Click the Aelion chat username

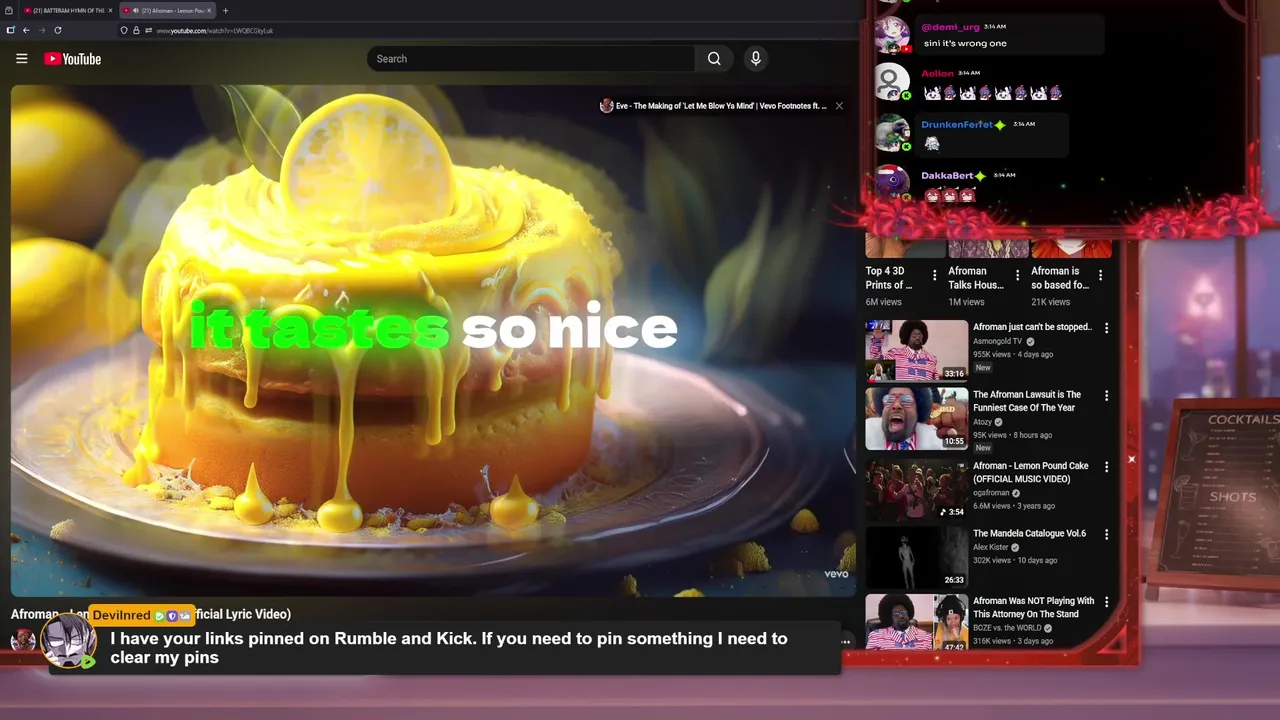(x=937, y=73)
